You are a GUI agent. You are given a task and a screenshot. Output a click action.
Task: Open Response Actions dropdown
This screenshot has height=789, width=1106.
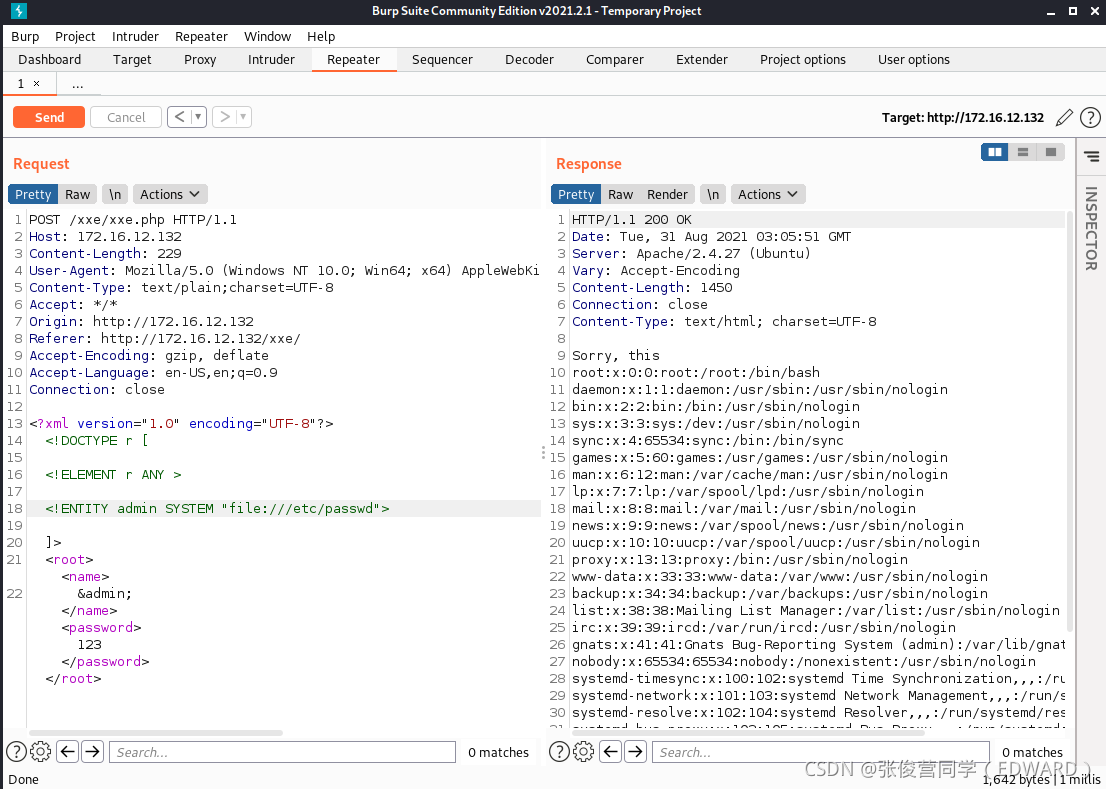point(768,195)
